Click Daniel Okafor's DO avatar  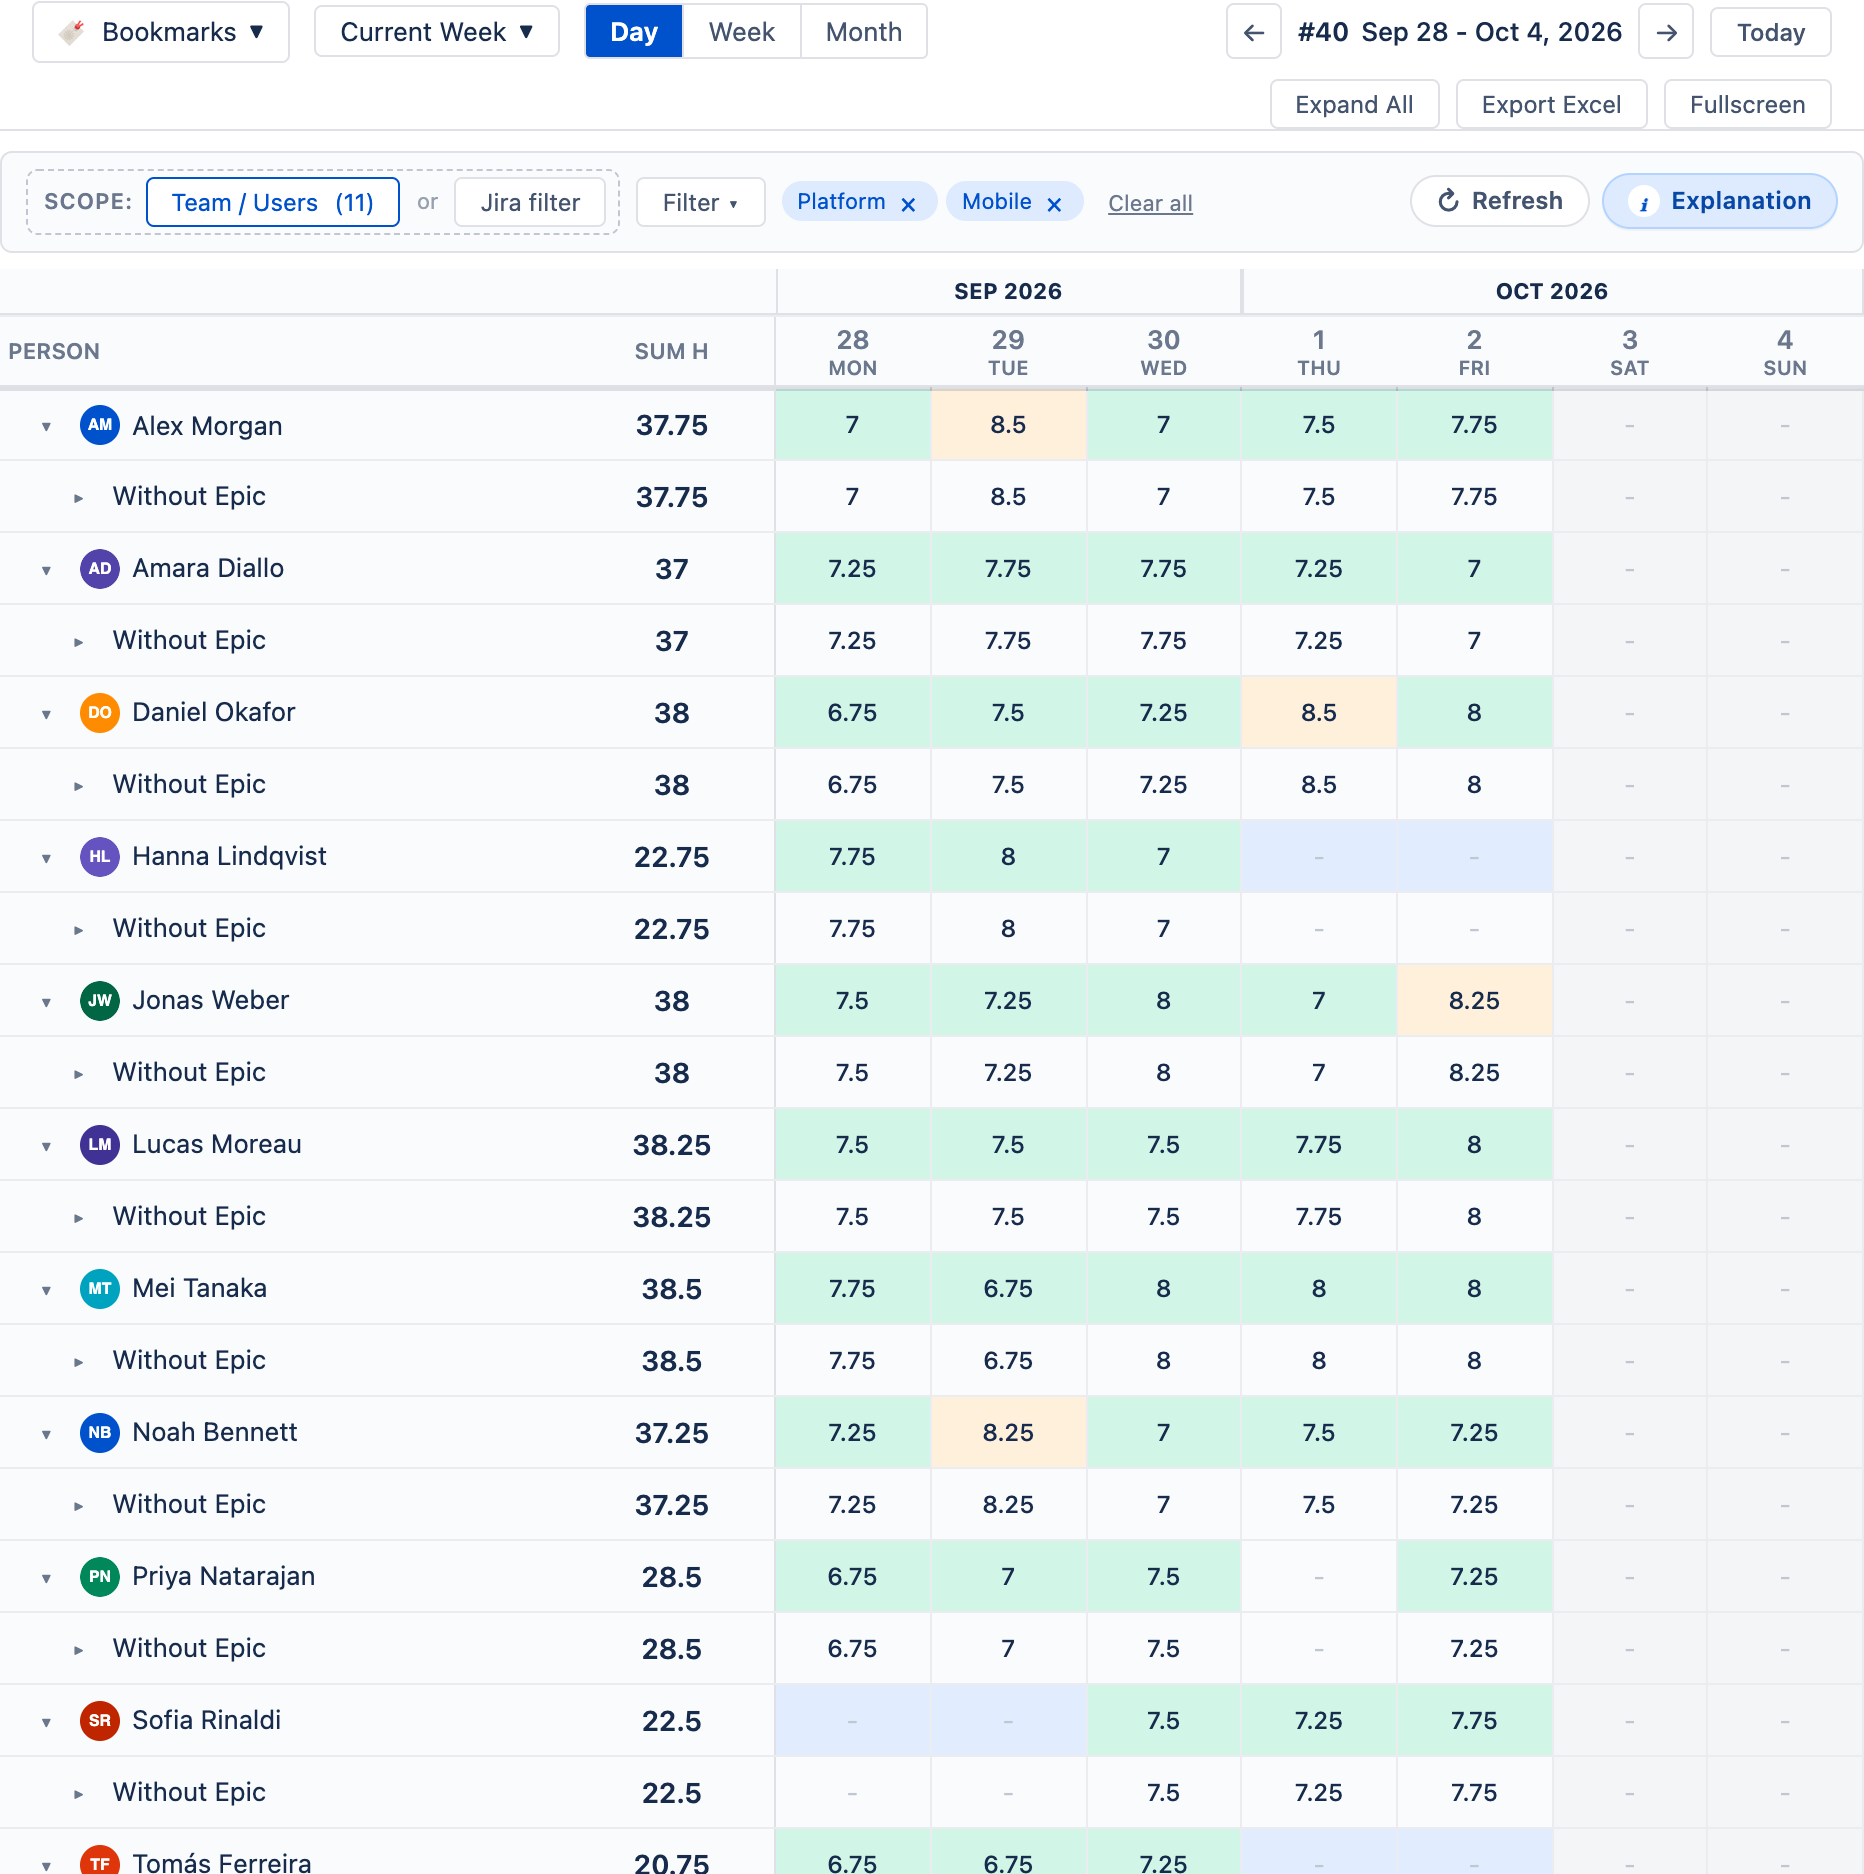point(100,713)
